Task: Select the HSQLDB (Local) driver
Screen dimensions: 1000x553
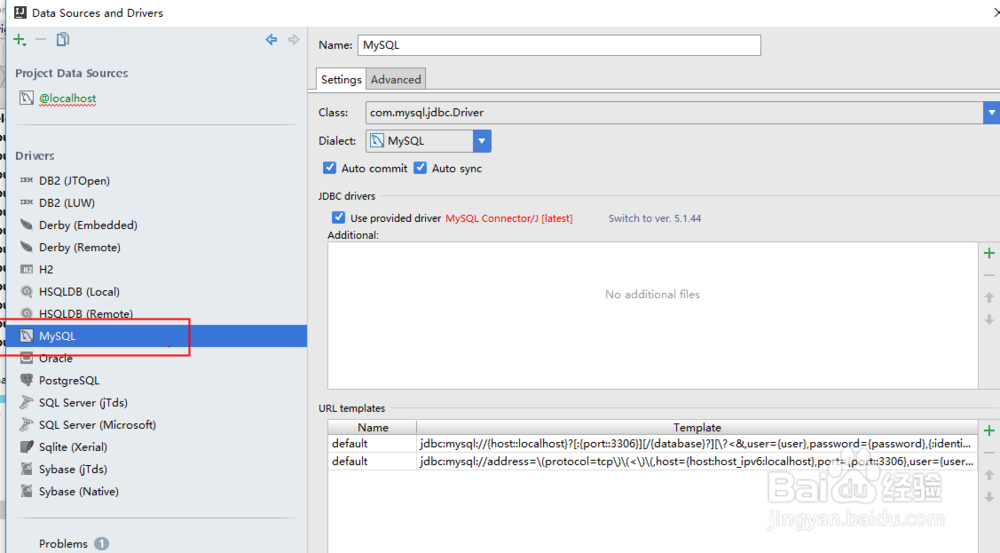Action: click(x=79, y=291)
